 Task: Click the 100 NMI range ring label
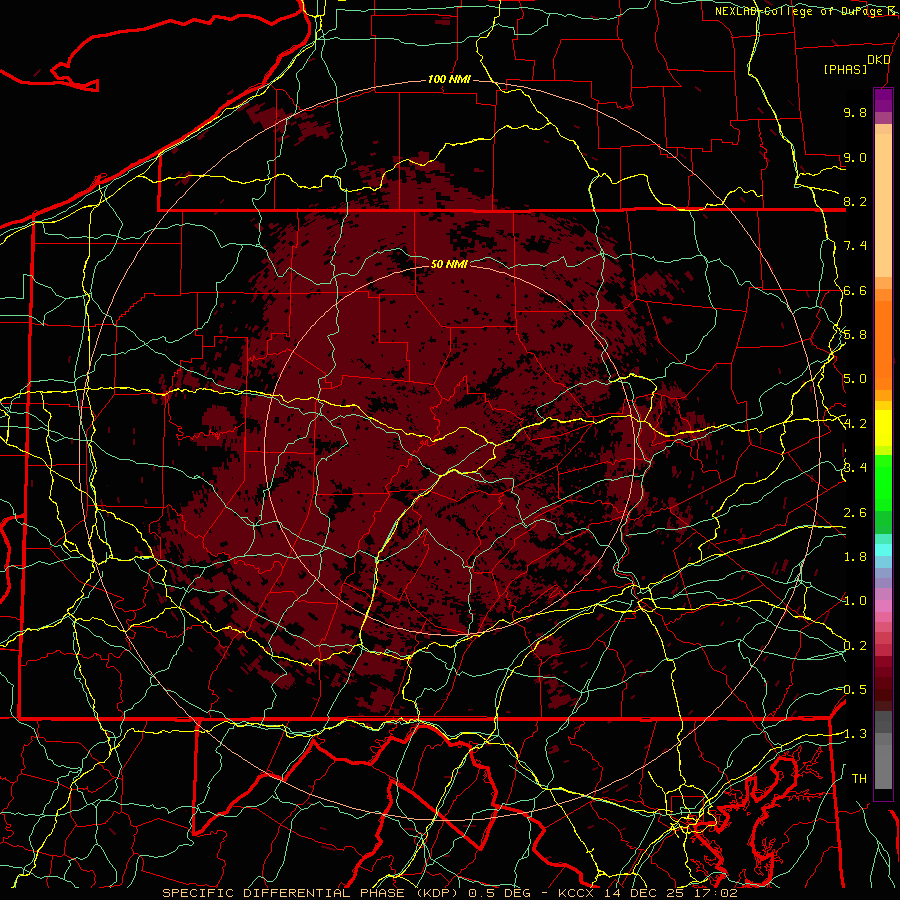point(449,79)
